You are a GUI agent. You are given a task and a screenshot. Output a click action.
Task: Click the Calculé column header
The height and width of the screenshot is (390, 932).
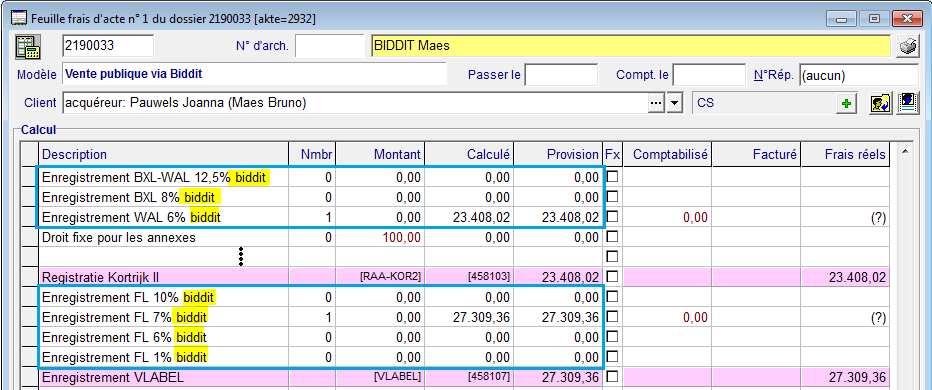click(x=469, y=155)
